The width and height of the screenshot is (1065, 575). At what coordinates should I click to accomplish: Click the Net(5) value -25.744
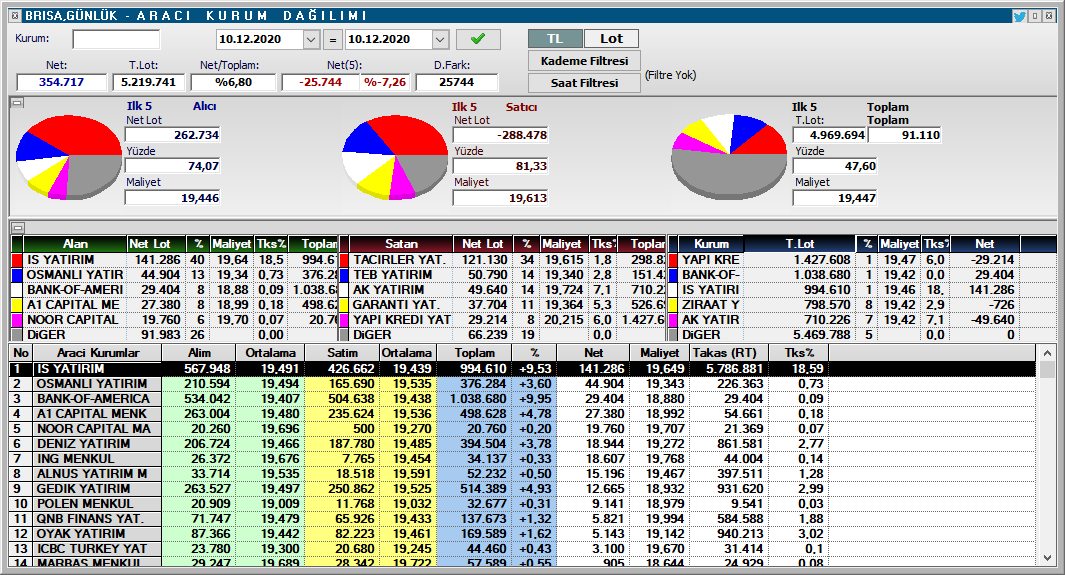tap(321, 82)
